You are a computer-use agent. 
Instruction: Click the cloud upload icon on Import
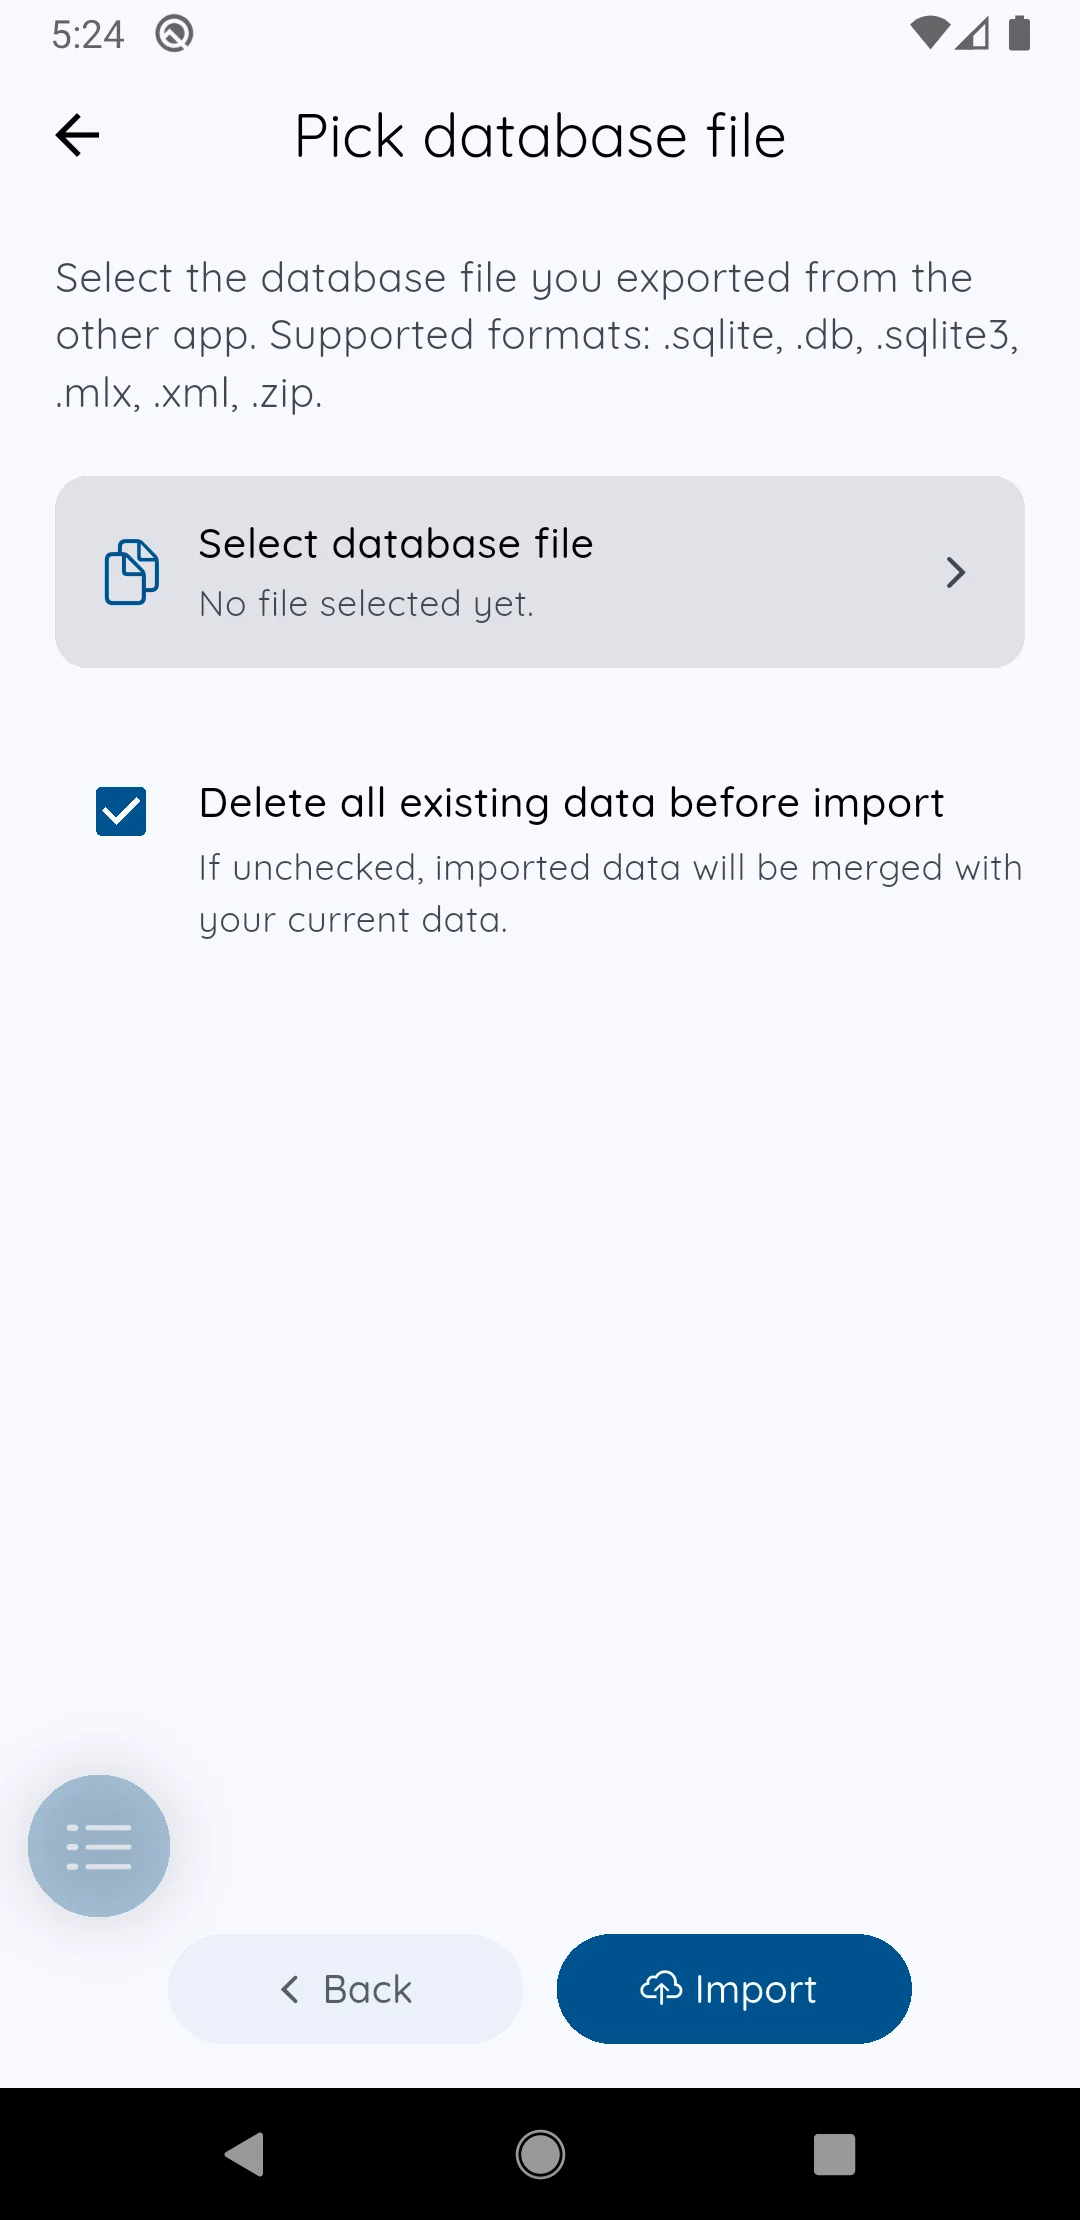click(x=661, y=1988)
